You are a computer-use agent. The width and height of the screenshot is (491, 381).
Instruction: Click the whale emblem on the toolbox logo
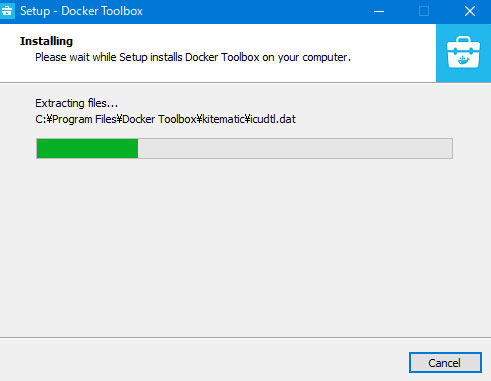(464, 60)
